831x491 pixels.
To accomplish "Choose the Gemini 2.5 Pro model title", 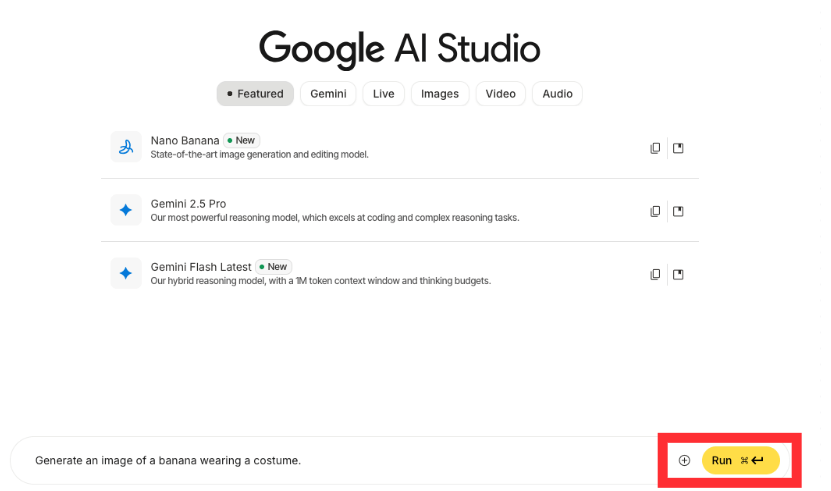I will click(188, 204).
